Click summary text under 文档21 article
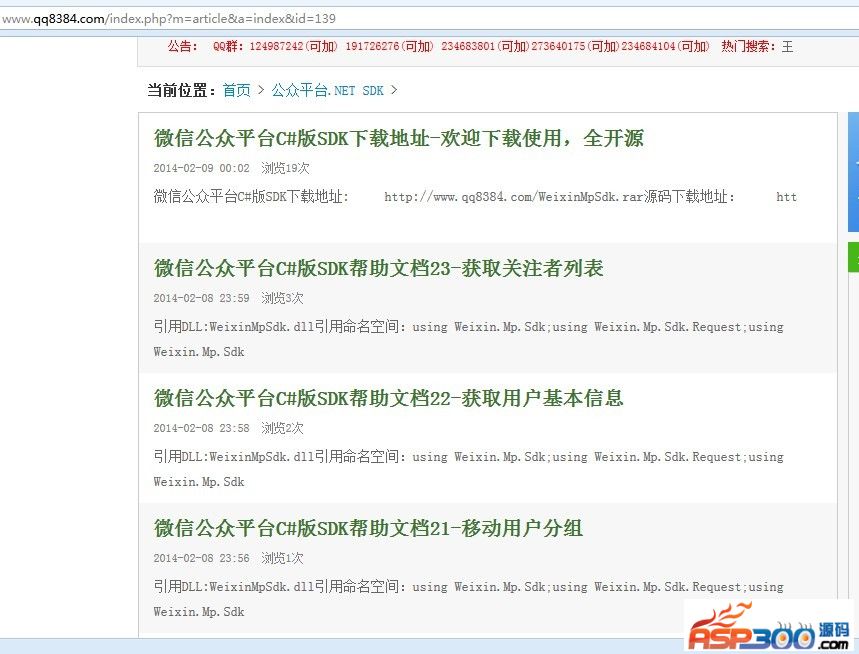 coord(468,599)
